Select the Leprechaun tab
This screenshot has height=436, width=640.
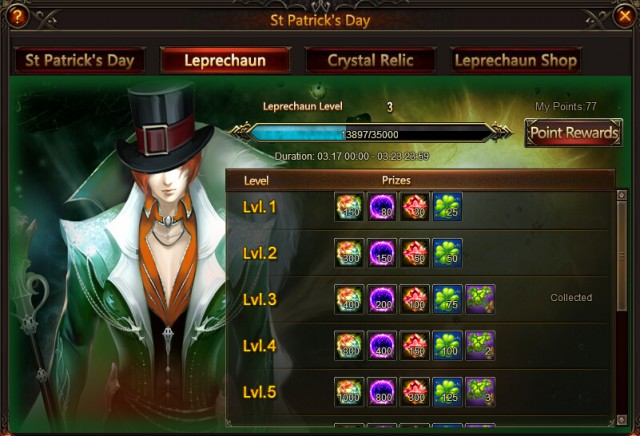[x=225, y=60]
